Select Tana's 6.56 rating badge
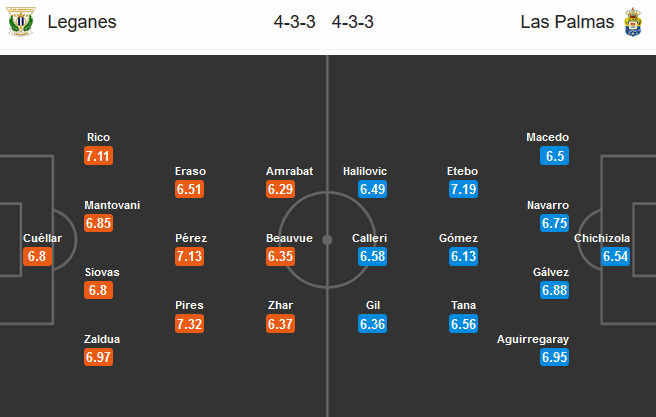Viewport: 656px width, 417px height. pyautogui.click(x=463, y=323)
